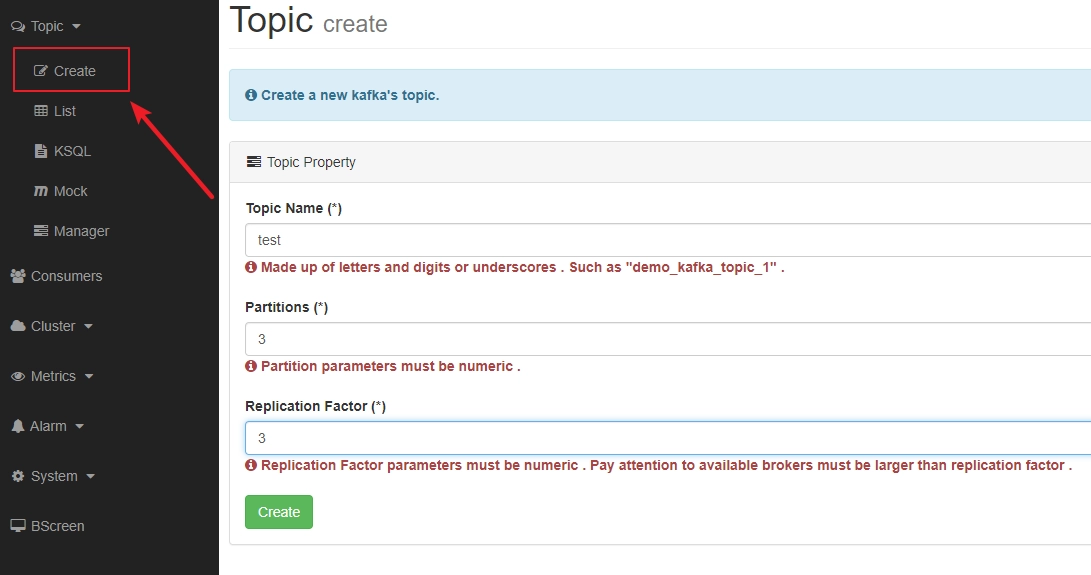Open the Mock menu entry
The height and width of the screenshot is (575, 1091).
pos(61,191)
